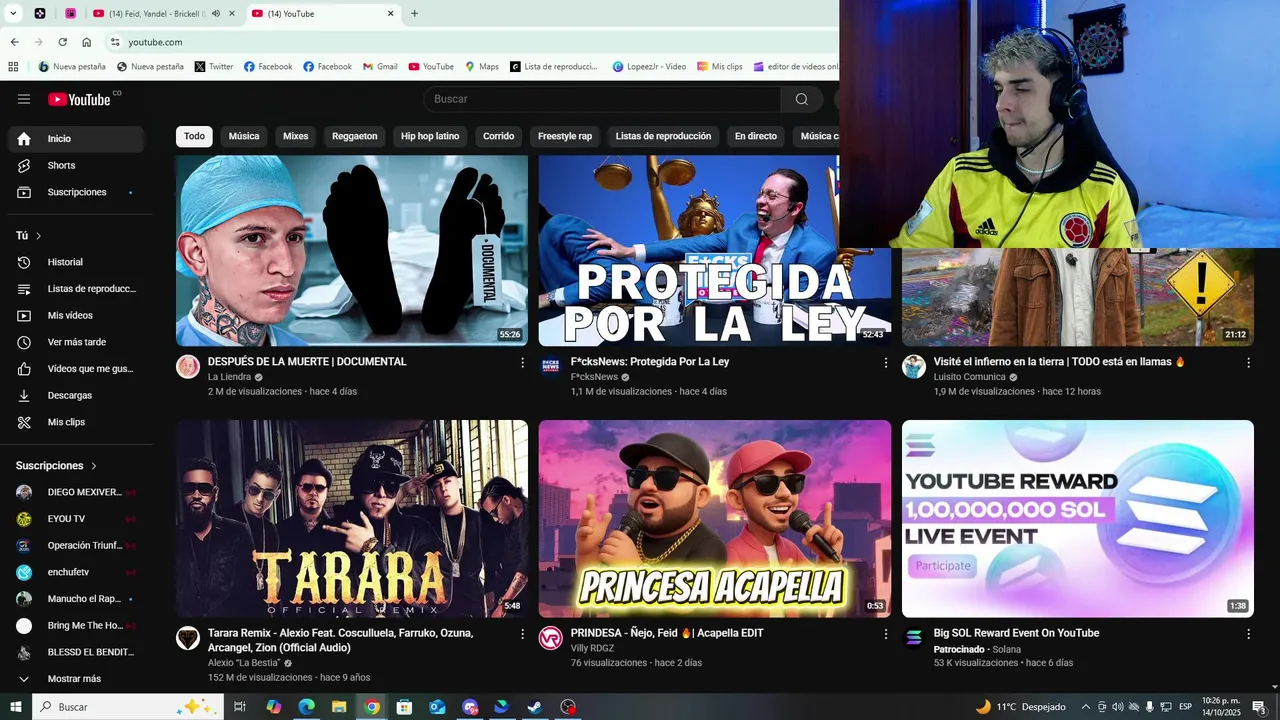The image size is (1280, 720).
Task: Open Descargas in the sidebar
Action: [76, 396]
